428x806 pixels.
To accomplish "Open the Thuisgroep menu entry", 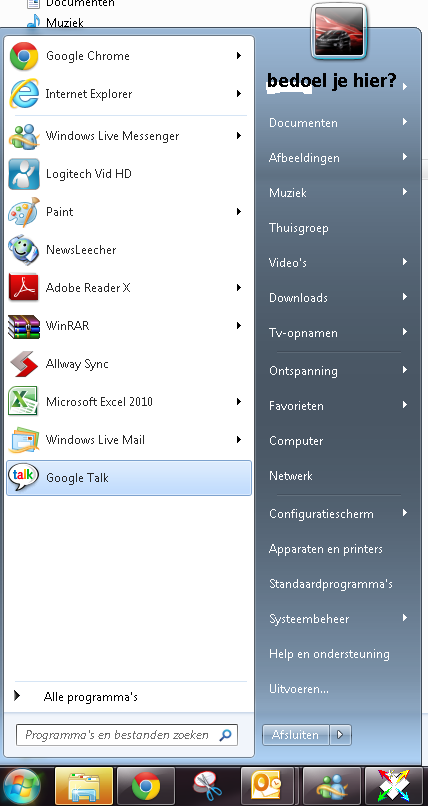I will (x=299, y=228).
